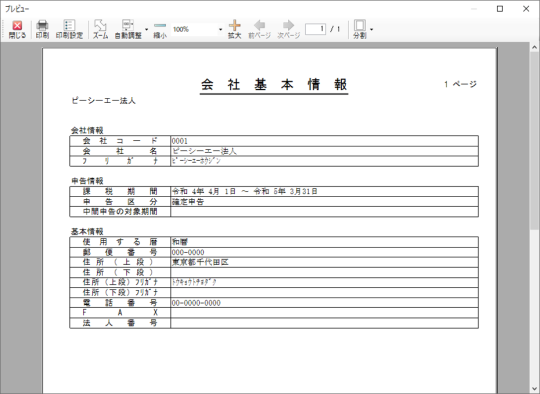The width and height of the screenshot is (540, 394).
Task: Expand the 分割 dropdown arrow
Action: 371,29
